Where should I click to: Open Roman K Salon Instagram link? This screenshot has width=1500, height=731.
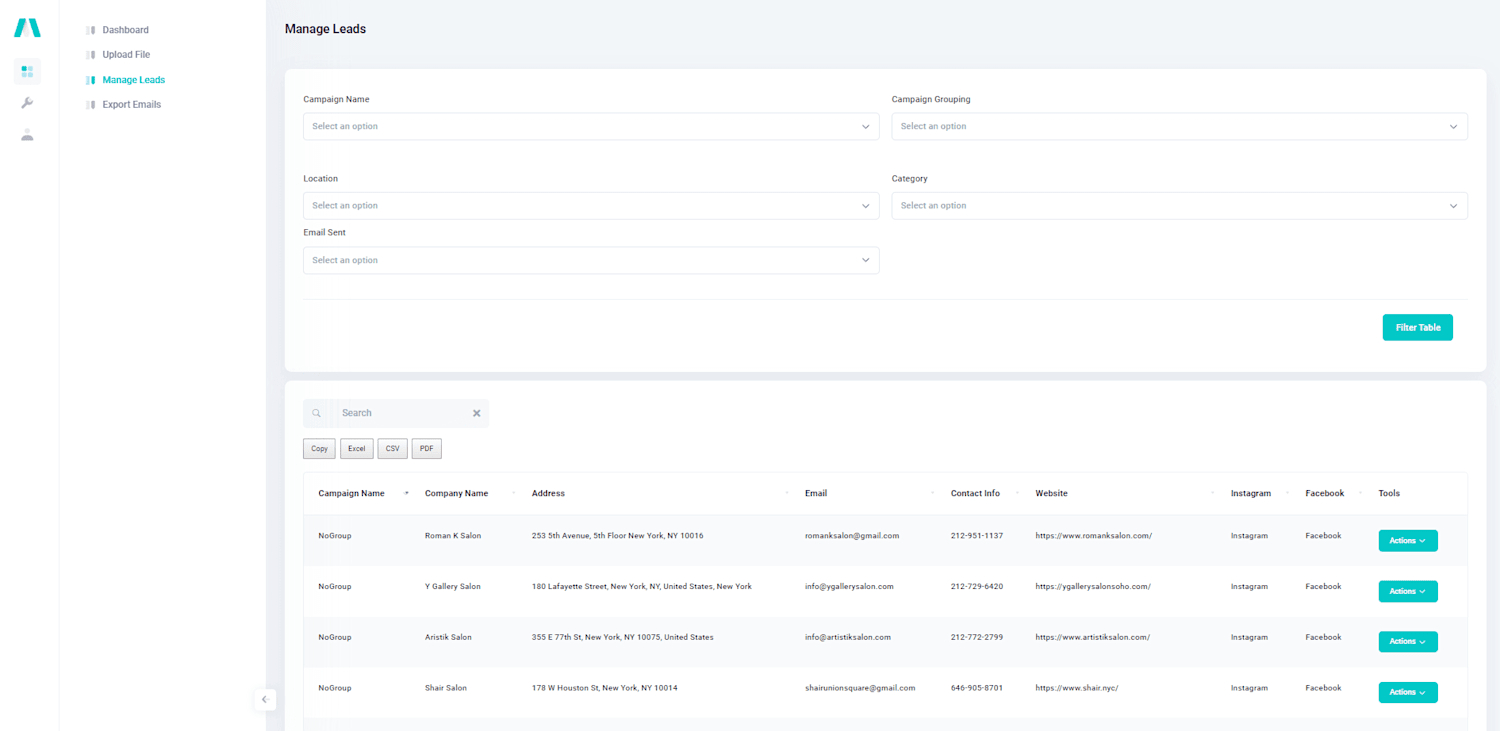1249,536
